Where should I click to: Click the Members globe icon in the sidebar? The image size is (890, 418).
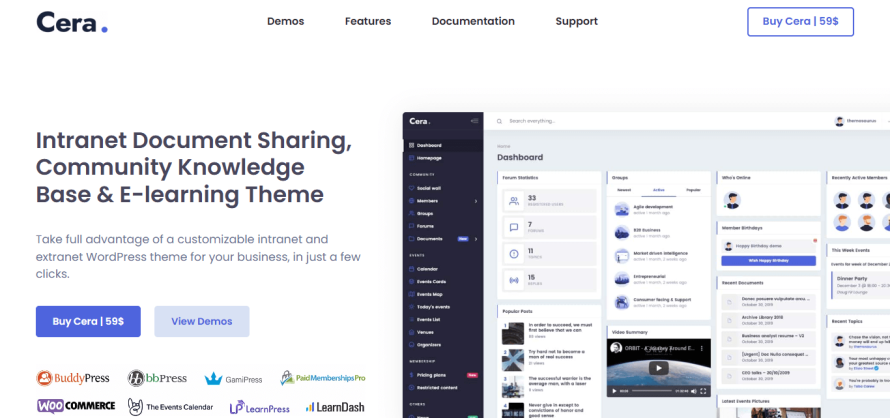(x=412, y=201)
